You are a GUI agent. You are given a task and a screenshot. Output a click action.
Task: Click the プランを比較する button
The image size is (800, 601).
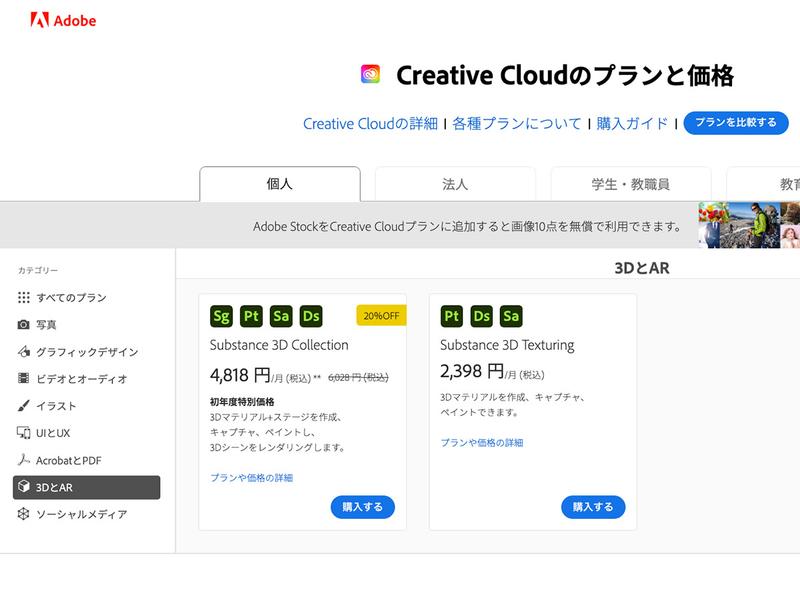click(x=736, y=122)
